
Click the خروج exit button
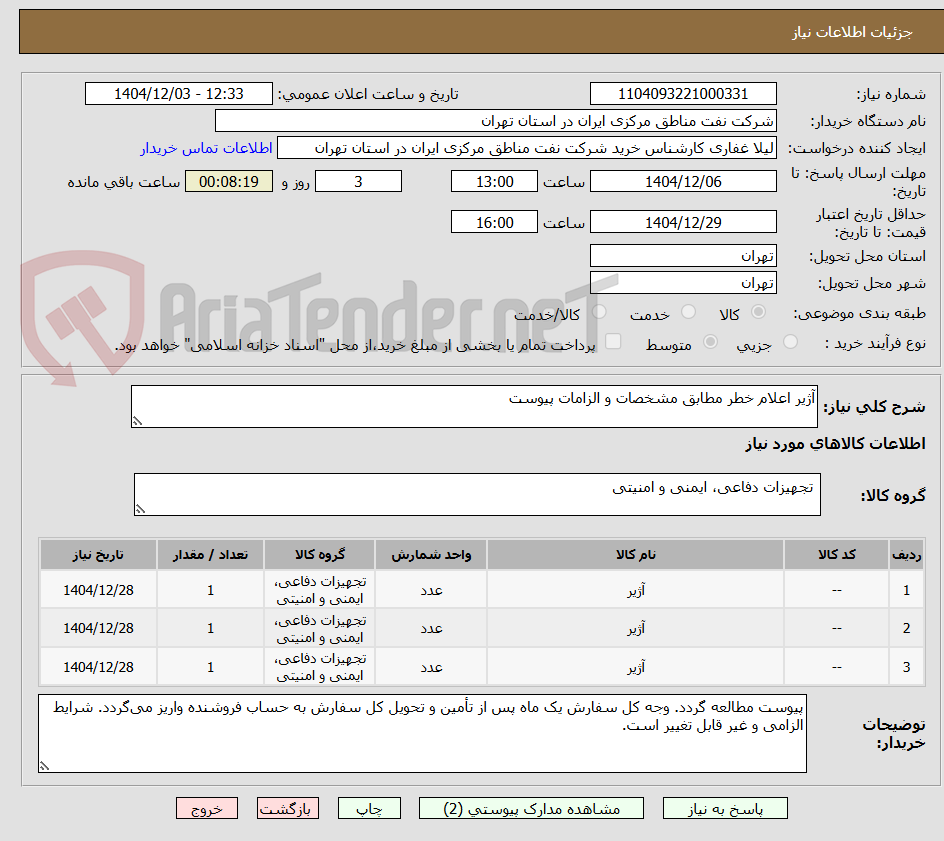point(207,808)
